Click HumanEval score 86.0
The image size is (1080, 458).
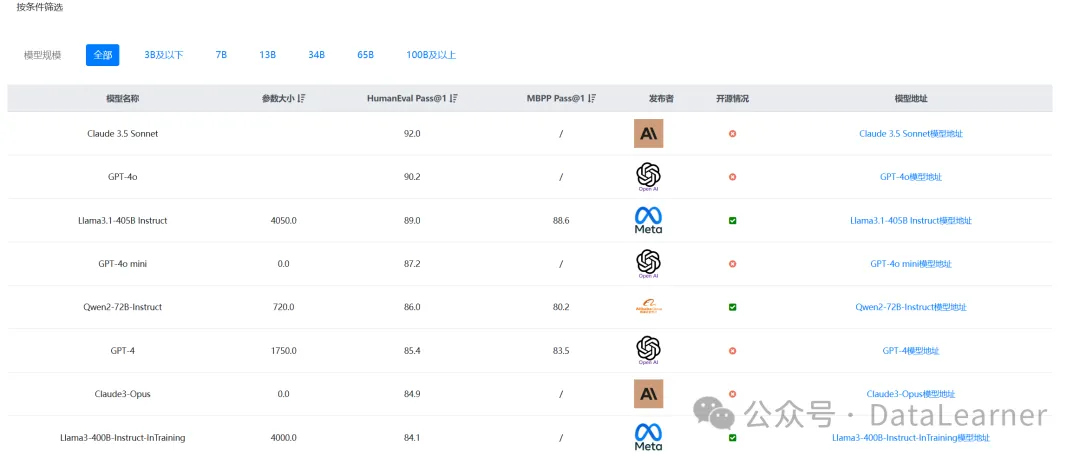[x=412, y=307]
